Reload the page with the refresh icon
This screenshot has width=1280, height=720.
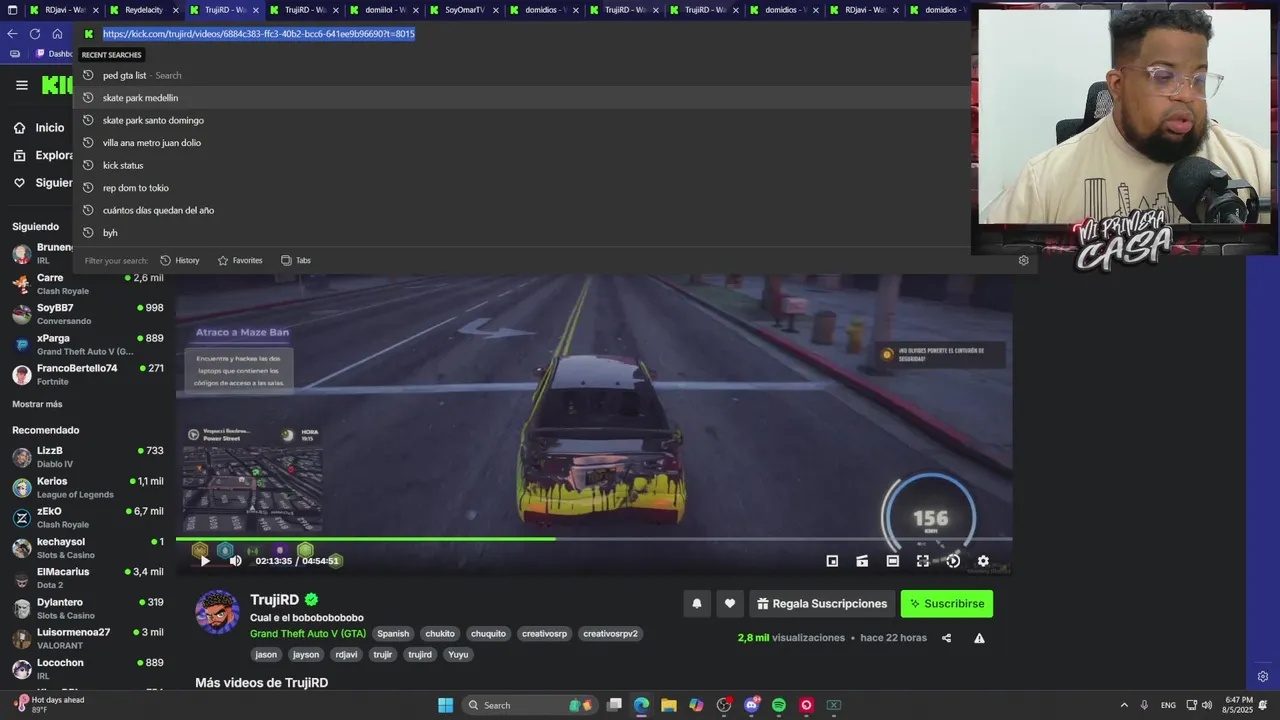(35, 33)
